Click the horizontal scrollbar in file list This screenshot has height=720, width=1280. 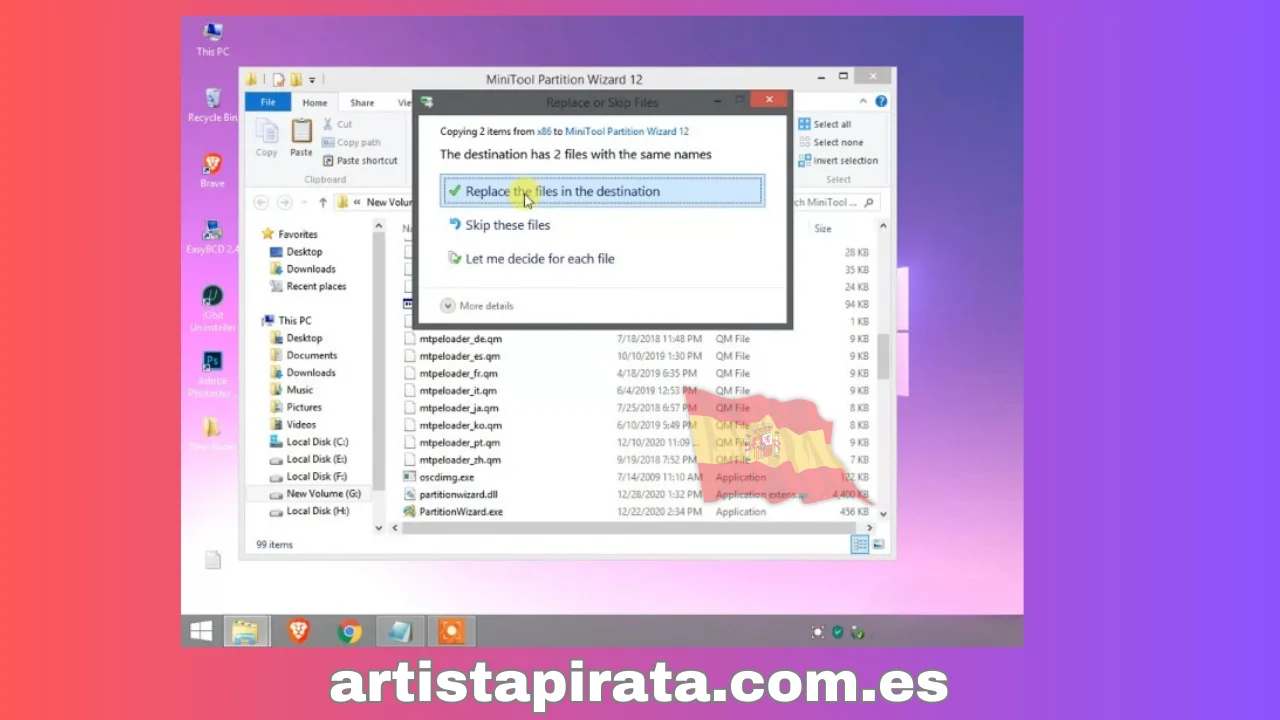tap(630, 527)
